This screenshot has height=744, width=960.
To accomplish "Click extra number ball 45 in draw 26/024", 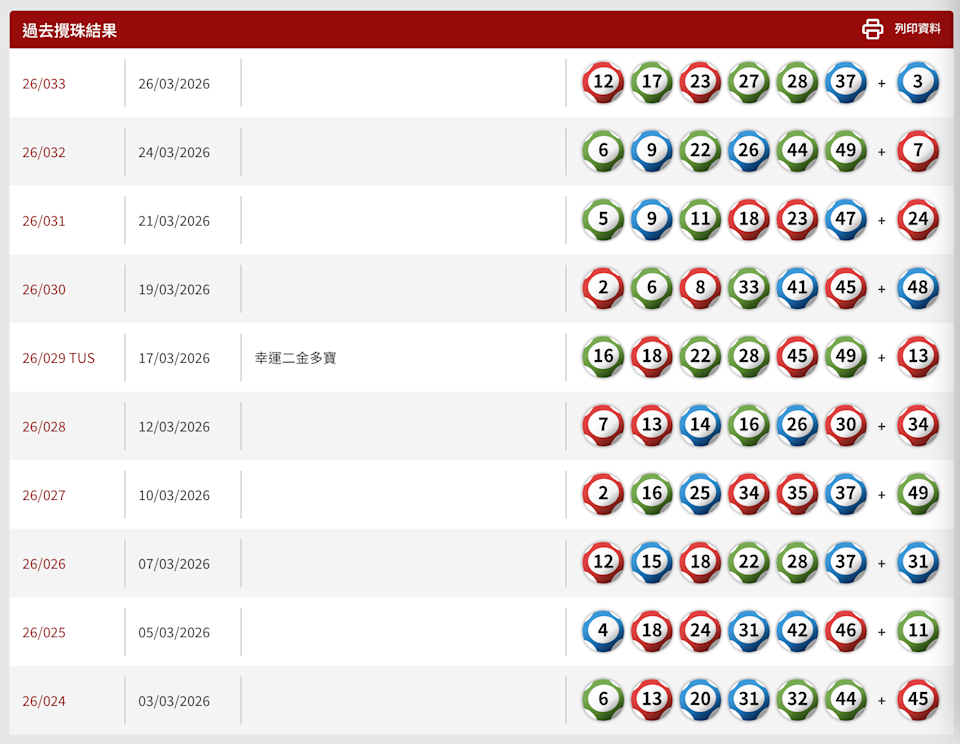I will [x=918, y=700].
